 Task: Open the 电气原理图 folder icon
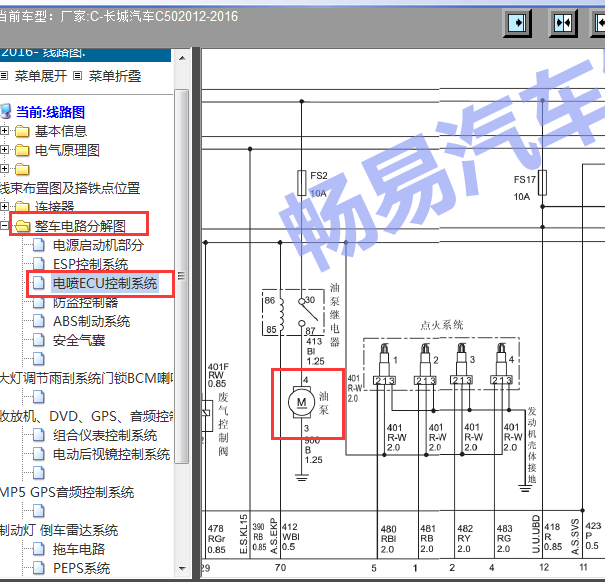click(x=22, y=150)
